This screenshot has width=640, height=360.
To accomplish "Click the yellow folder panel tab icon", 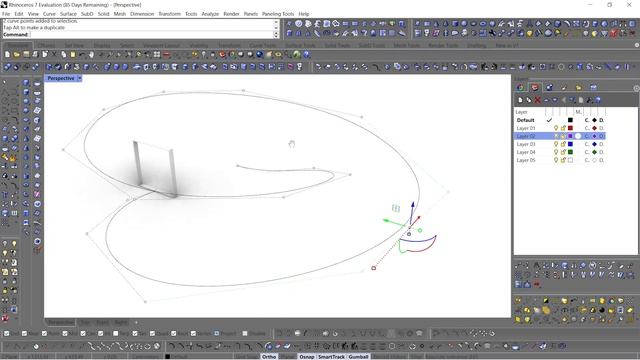I will [578, 87].
